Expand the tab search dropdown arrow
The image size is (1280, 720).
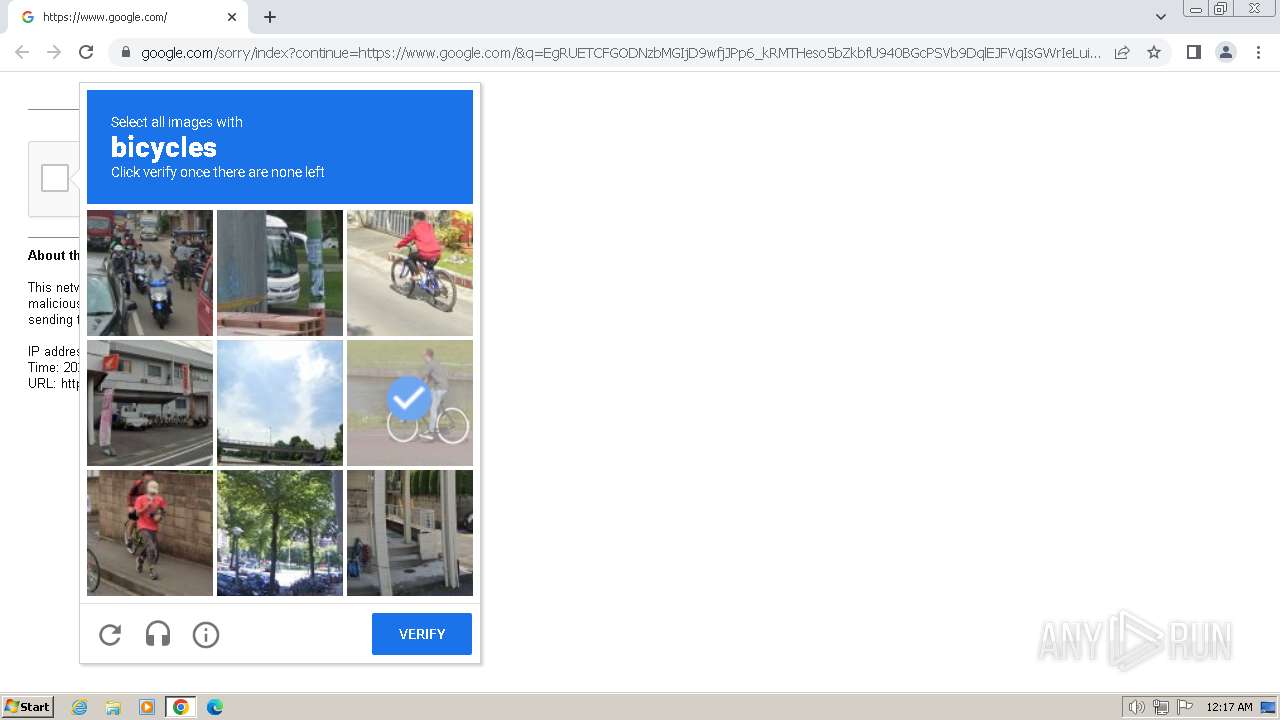[x=1161, y=17]
